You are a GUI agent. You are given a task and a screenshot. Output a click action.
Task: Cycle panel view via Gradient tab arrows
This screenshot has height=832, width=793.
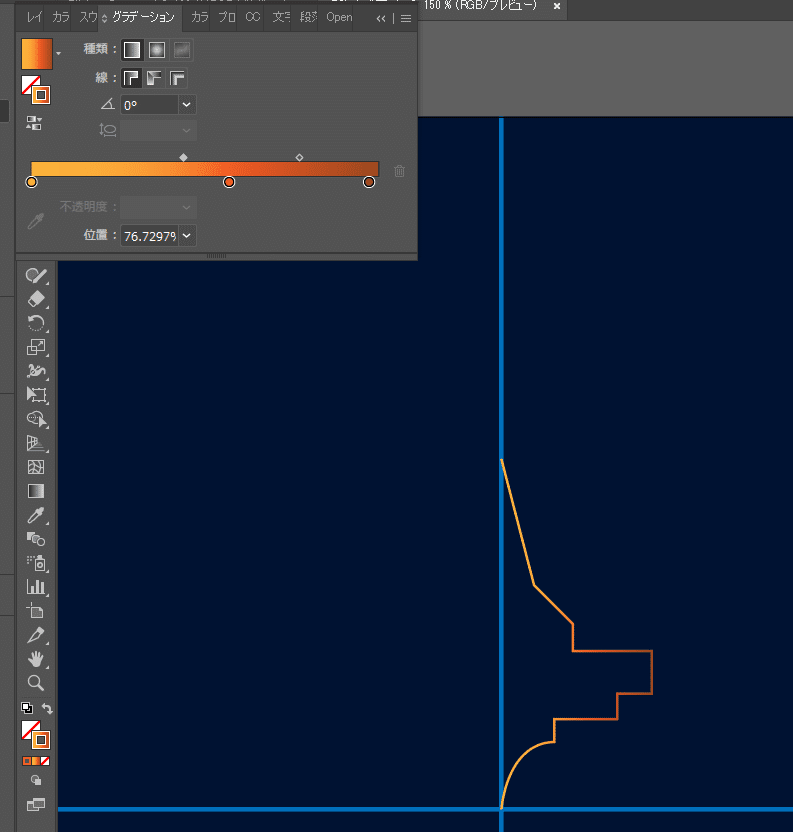click(x=105, y=19)
